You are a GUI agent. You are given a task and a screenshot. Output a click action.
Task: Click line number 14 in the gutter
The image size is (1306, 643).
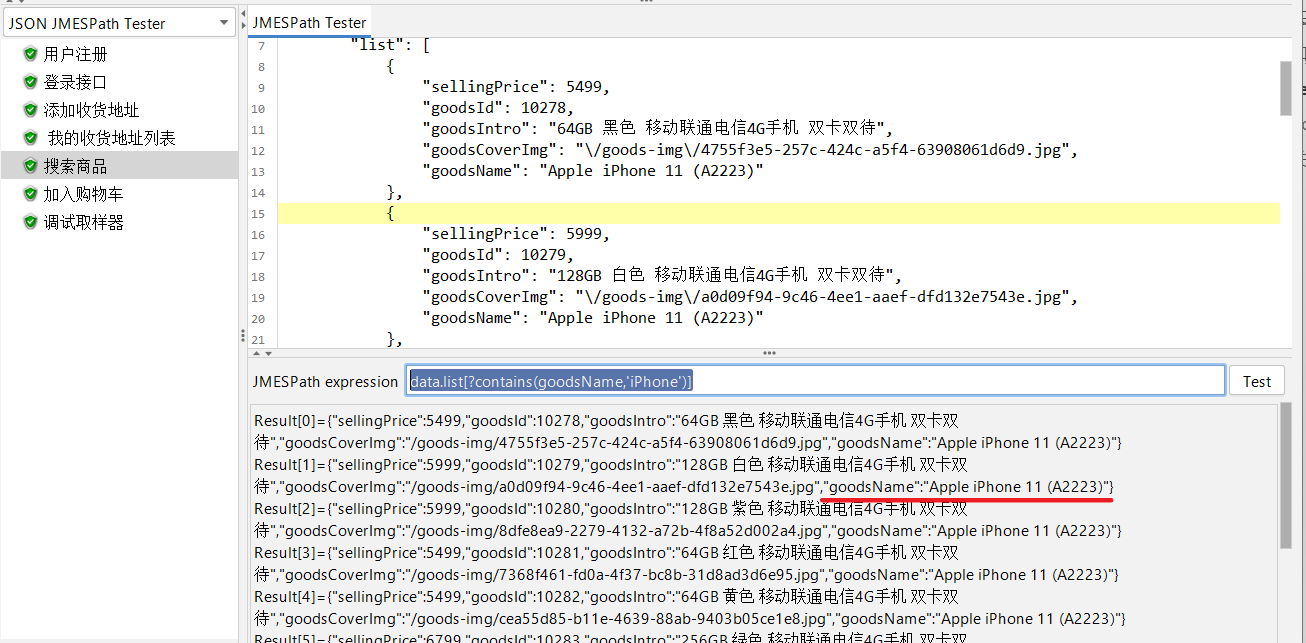pyautogui.click(x=259, y=193)
